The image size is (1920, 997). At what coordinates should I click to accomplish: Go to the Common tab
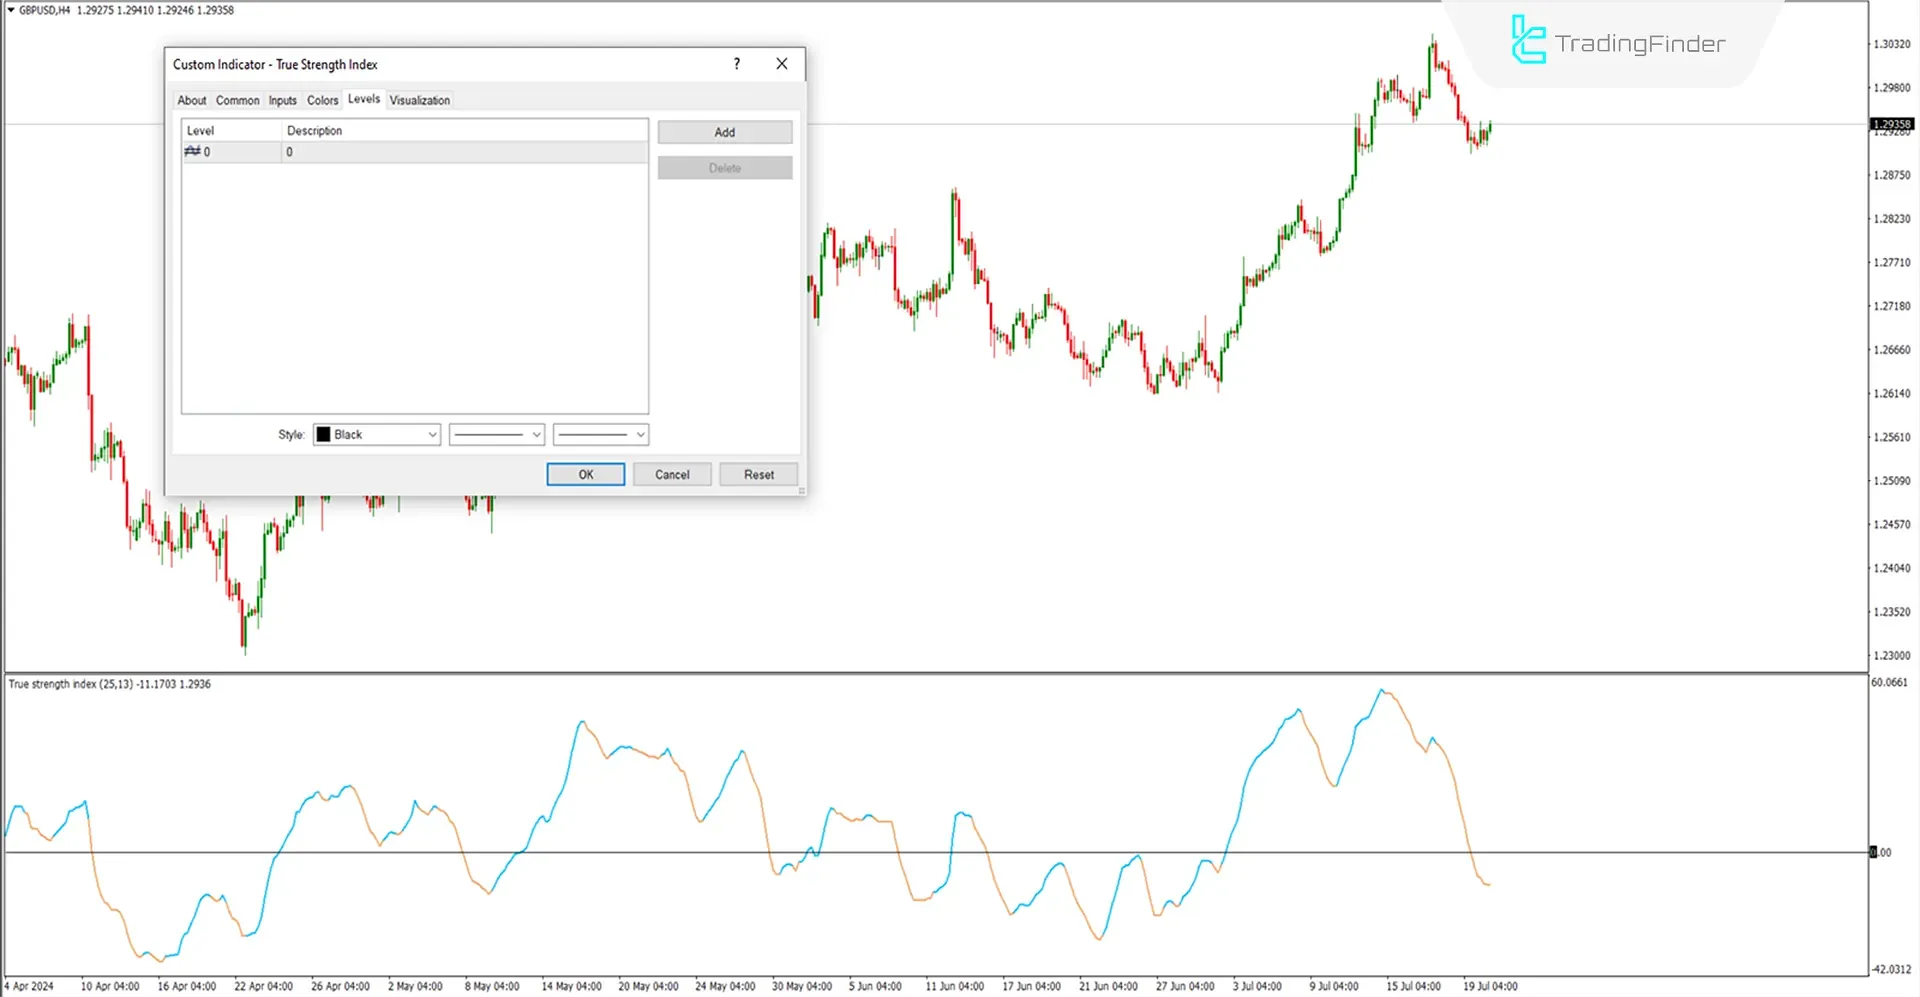coord(237,101)
